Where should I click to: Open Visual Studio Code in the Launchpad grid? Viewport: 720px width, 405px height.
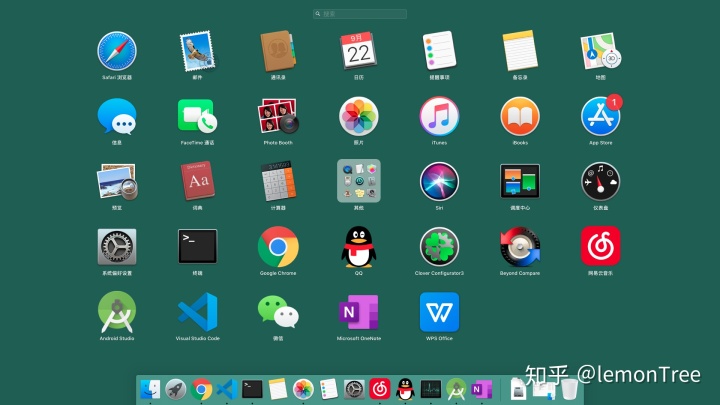[197, 312]
